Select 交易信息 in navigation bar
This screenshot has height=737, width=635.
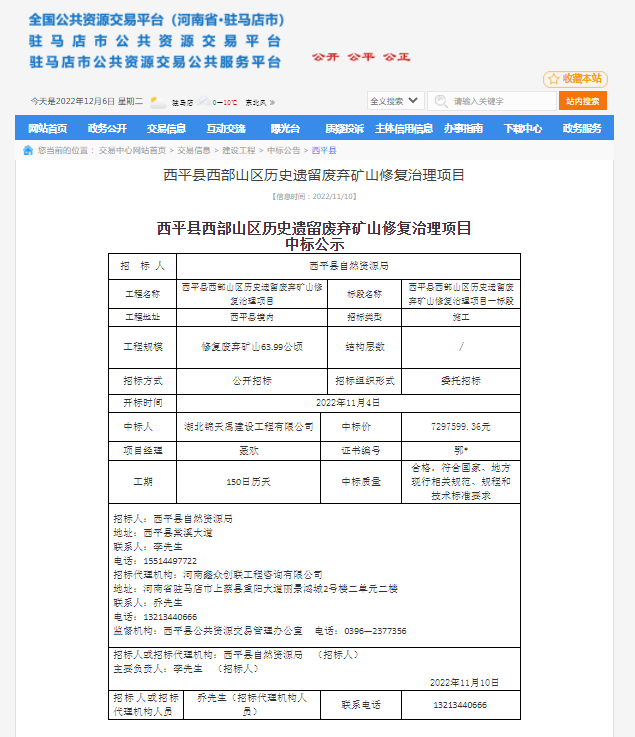166,128
